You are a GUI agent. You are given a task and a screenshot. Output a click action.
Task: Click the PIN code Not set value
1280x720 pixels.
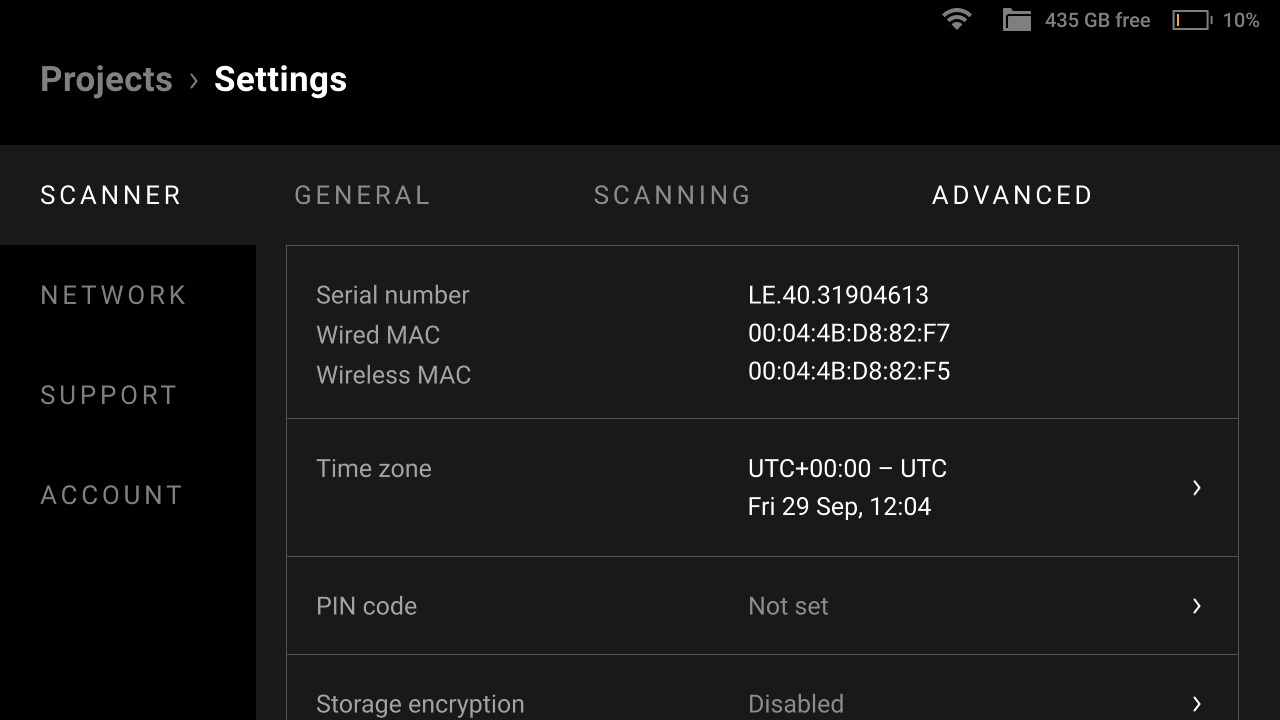pos(788,606)
